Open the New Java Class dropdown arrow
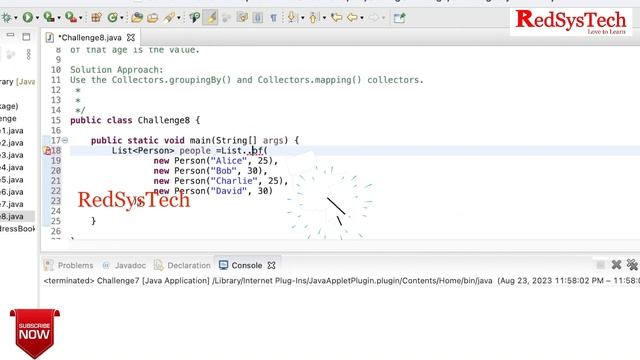The height and width of the screenshot is (360, 640). pos(122,18)
